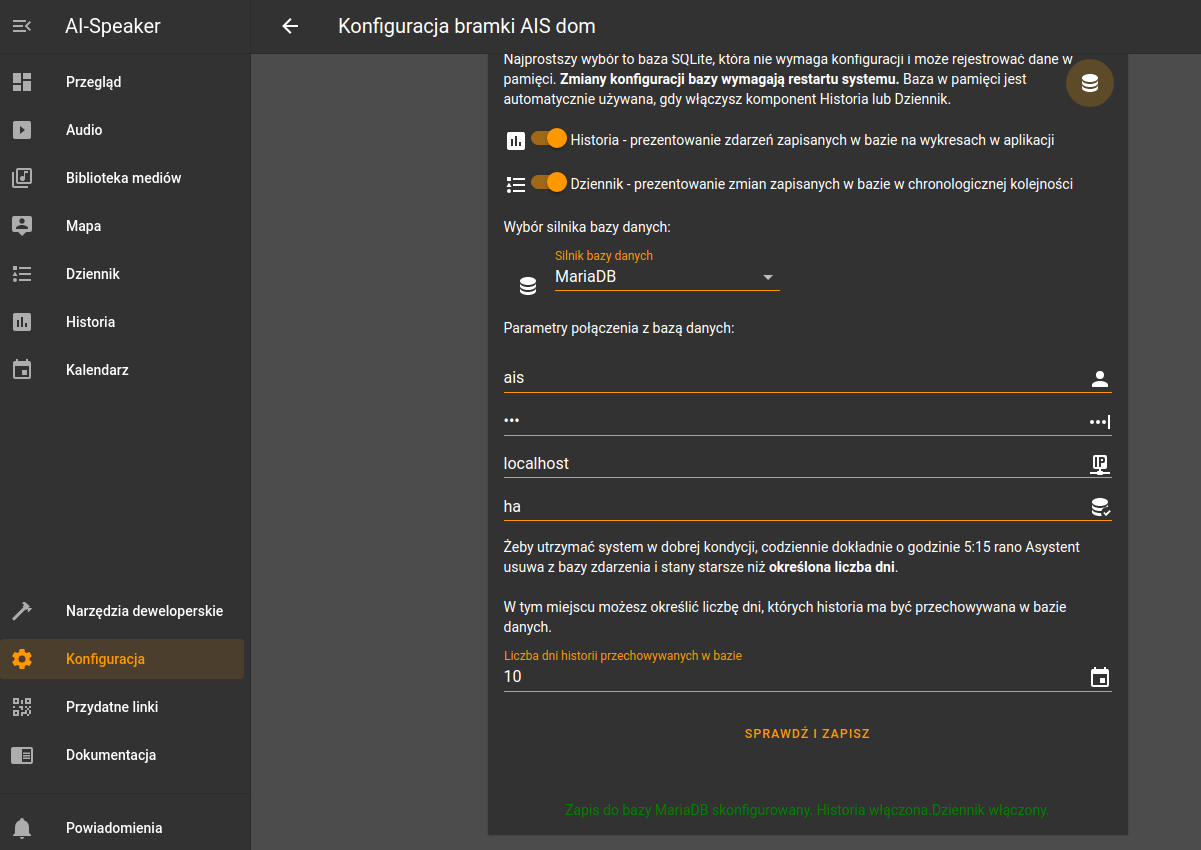Go to Narzędzia deweloperskie menu item
The height and width of the screenshot is (850, 1201).
coord(144,611)
